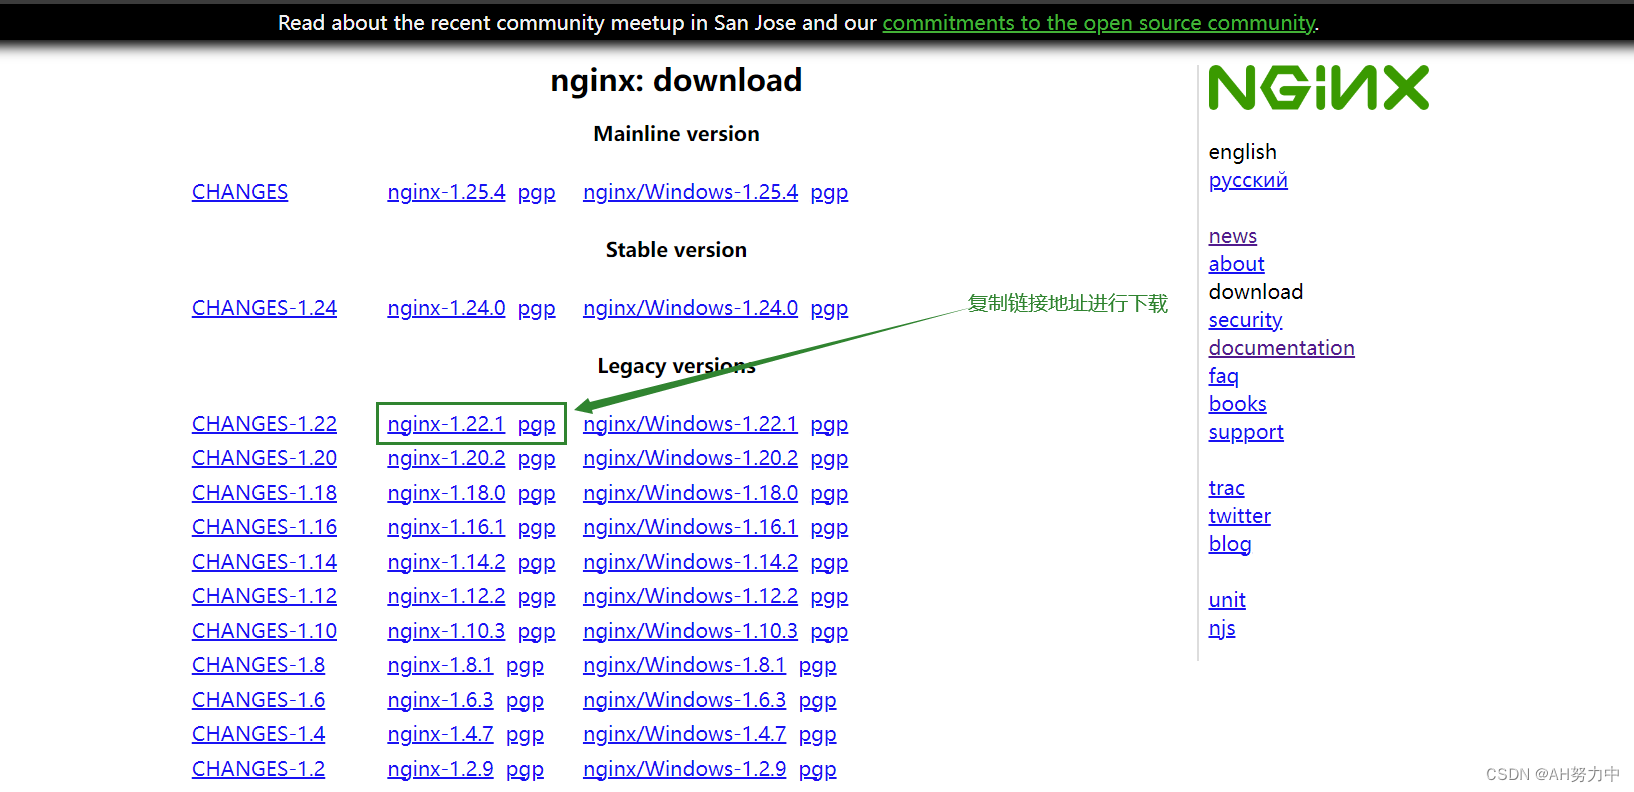The width and height of the screenshot is (1634, 792).
Task: Download nginx-1.20.2 source
Action: pos(446,458)
